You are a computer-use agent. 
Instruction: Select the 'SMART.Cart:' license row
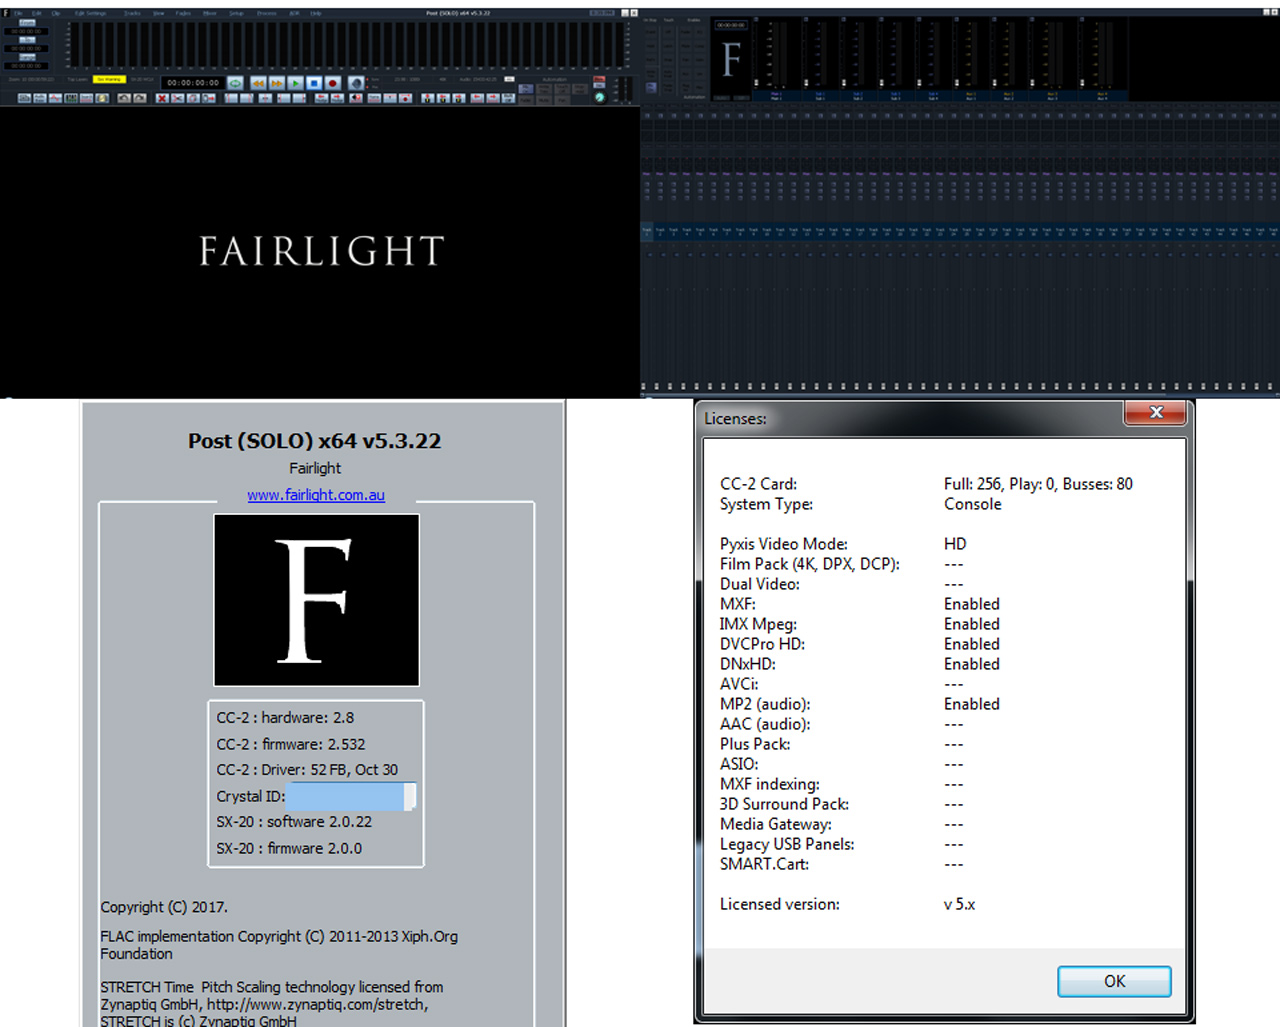click(842, 864)
